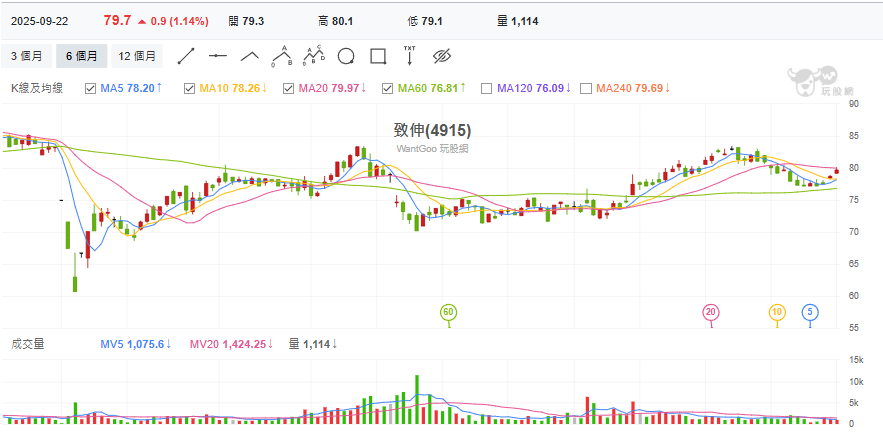883x433 pixels.
Task: Enable the MA120 moving average checkbox
Action: point(487,89)
